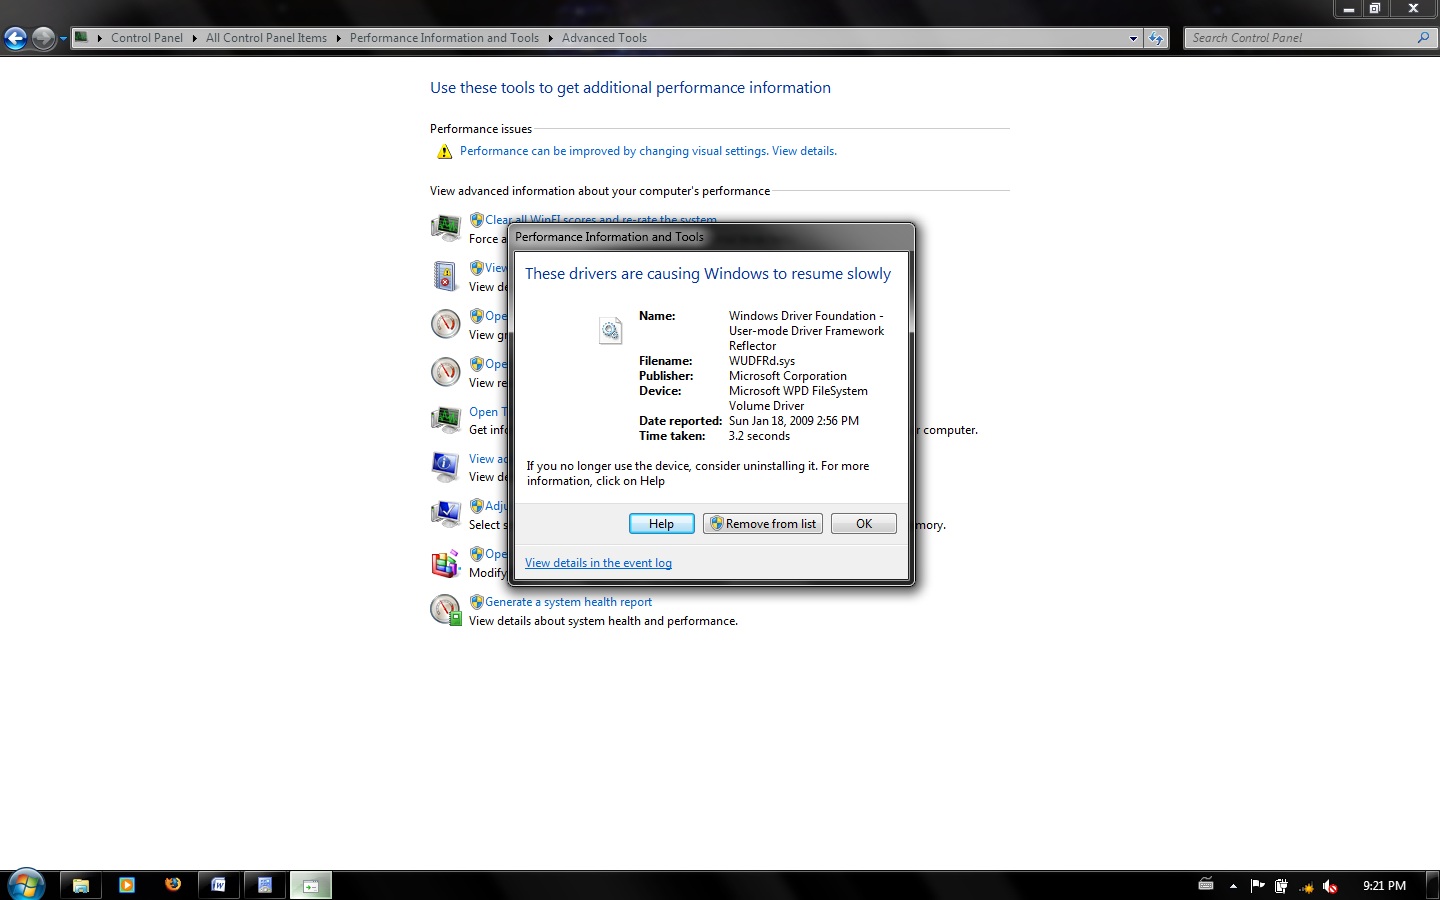Click the system health report gauge icon
Screen dimensions: 1440x900
click(445, 610)
